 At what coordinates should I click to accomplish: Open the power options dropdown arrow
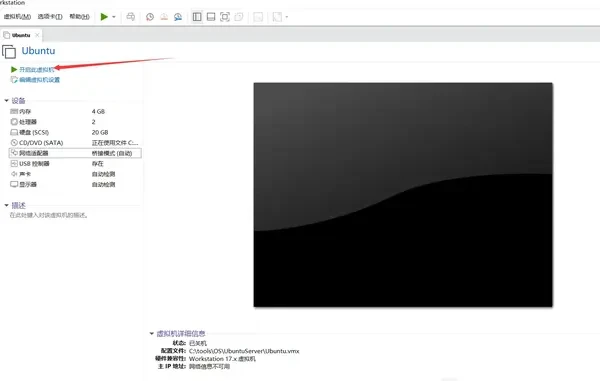[x=114, y=17]
